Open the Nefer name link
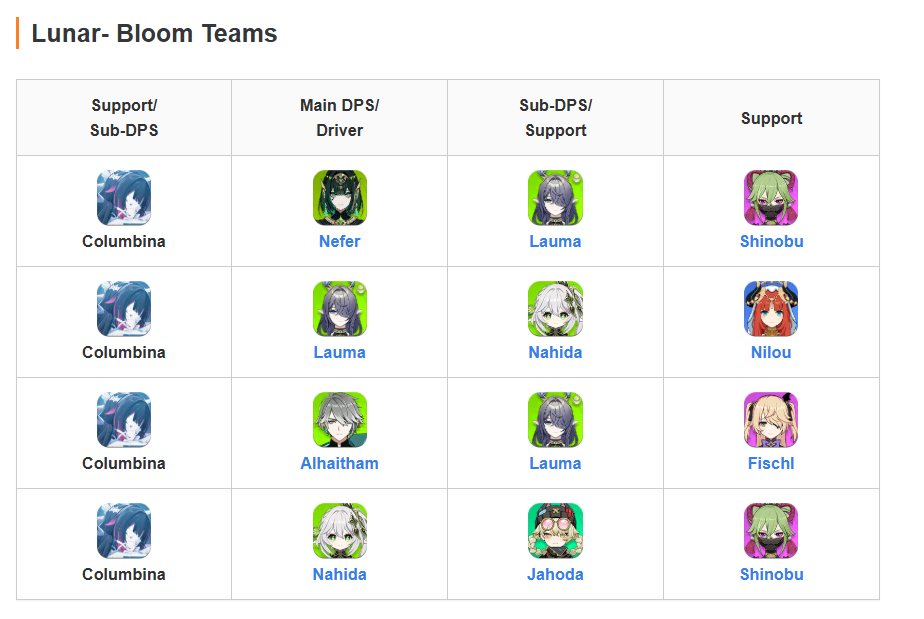924x619 pixels. pos(340,242)
